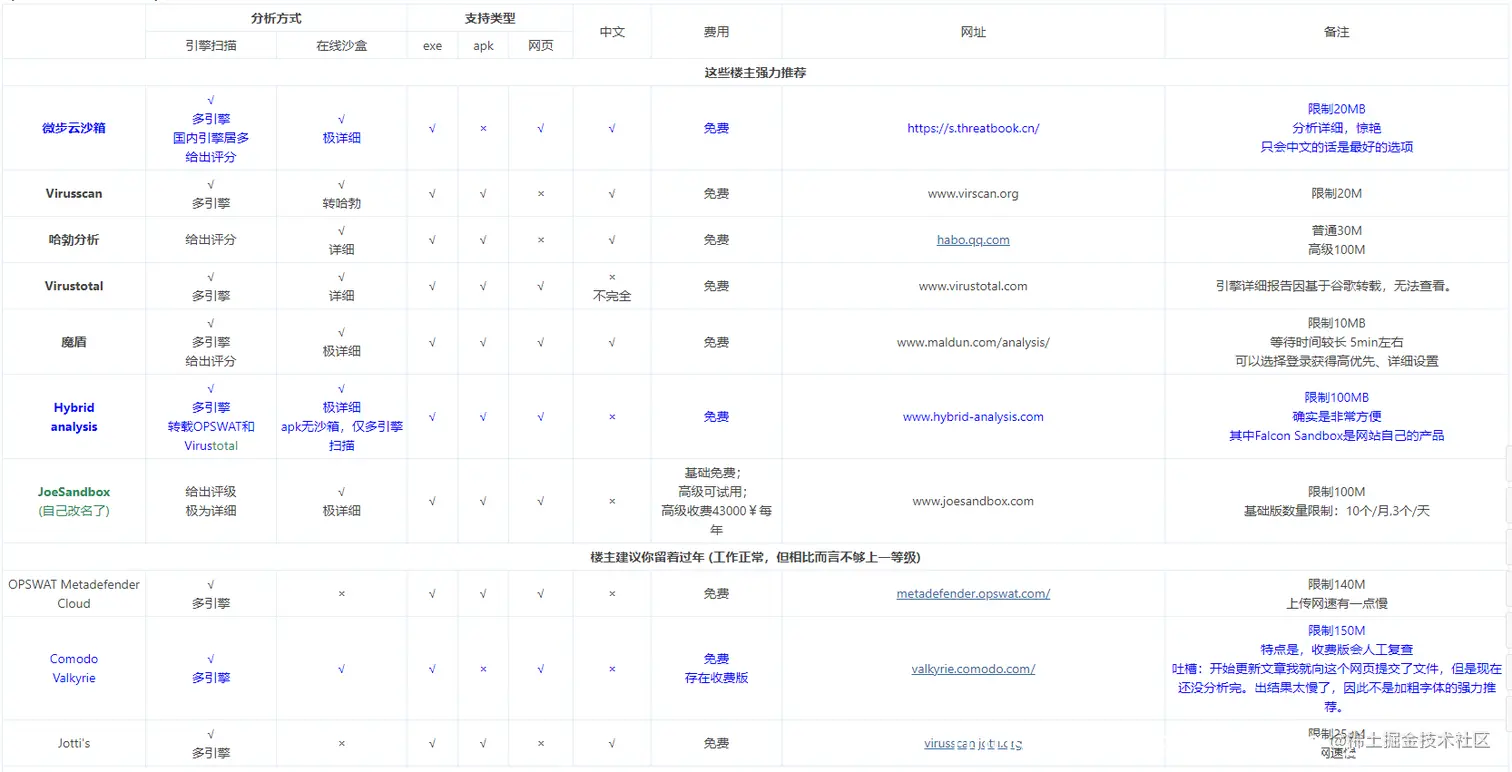Click the 极为详细 engine cell for JoeSandbox
The height and width of the screenshot is (772, 1512).
tap(211, 511)
